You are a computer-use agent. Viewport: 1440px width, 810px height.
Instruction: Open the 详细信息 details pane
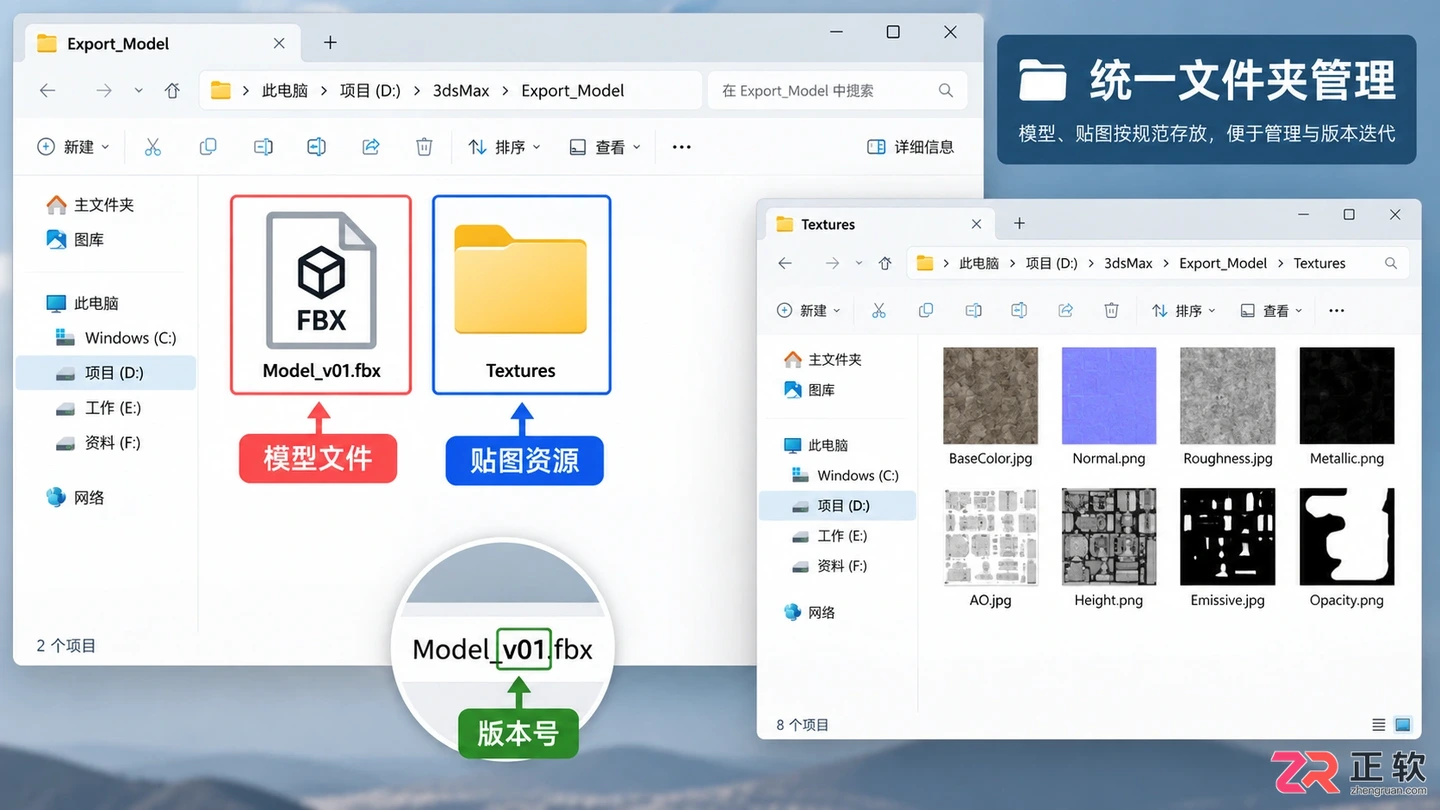[x=910, y=147]
